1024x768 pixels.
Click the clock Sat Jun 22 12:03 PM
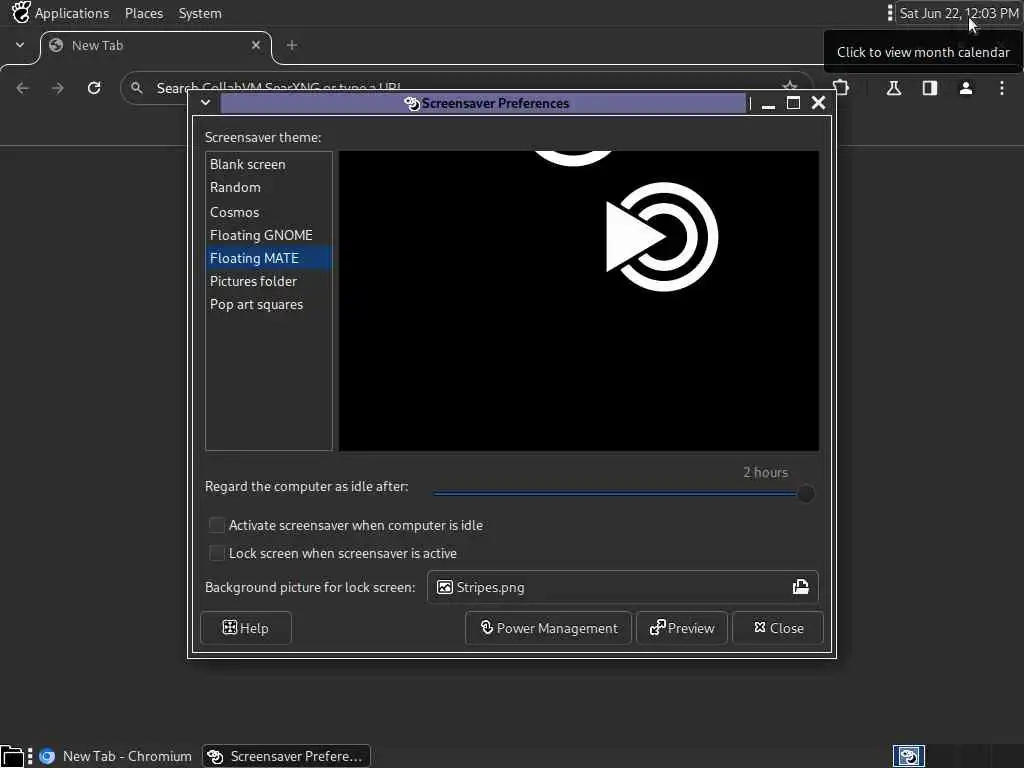point(959,13)
